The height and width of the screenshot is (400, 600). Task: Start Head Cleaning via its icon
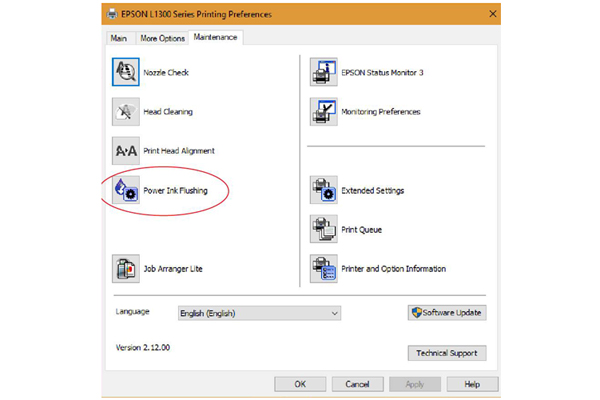pos(126,111)
